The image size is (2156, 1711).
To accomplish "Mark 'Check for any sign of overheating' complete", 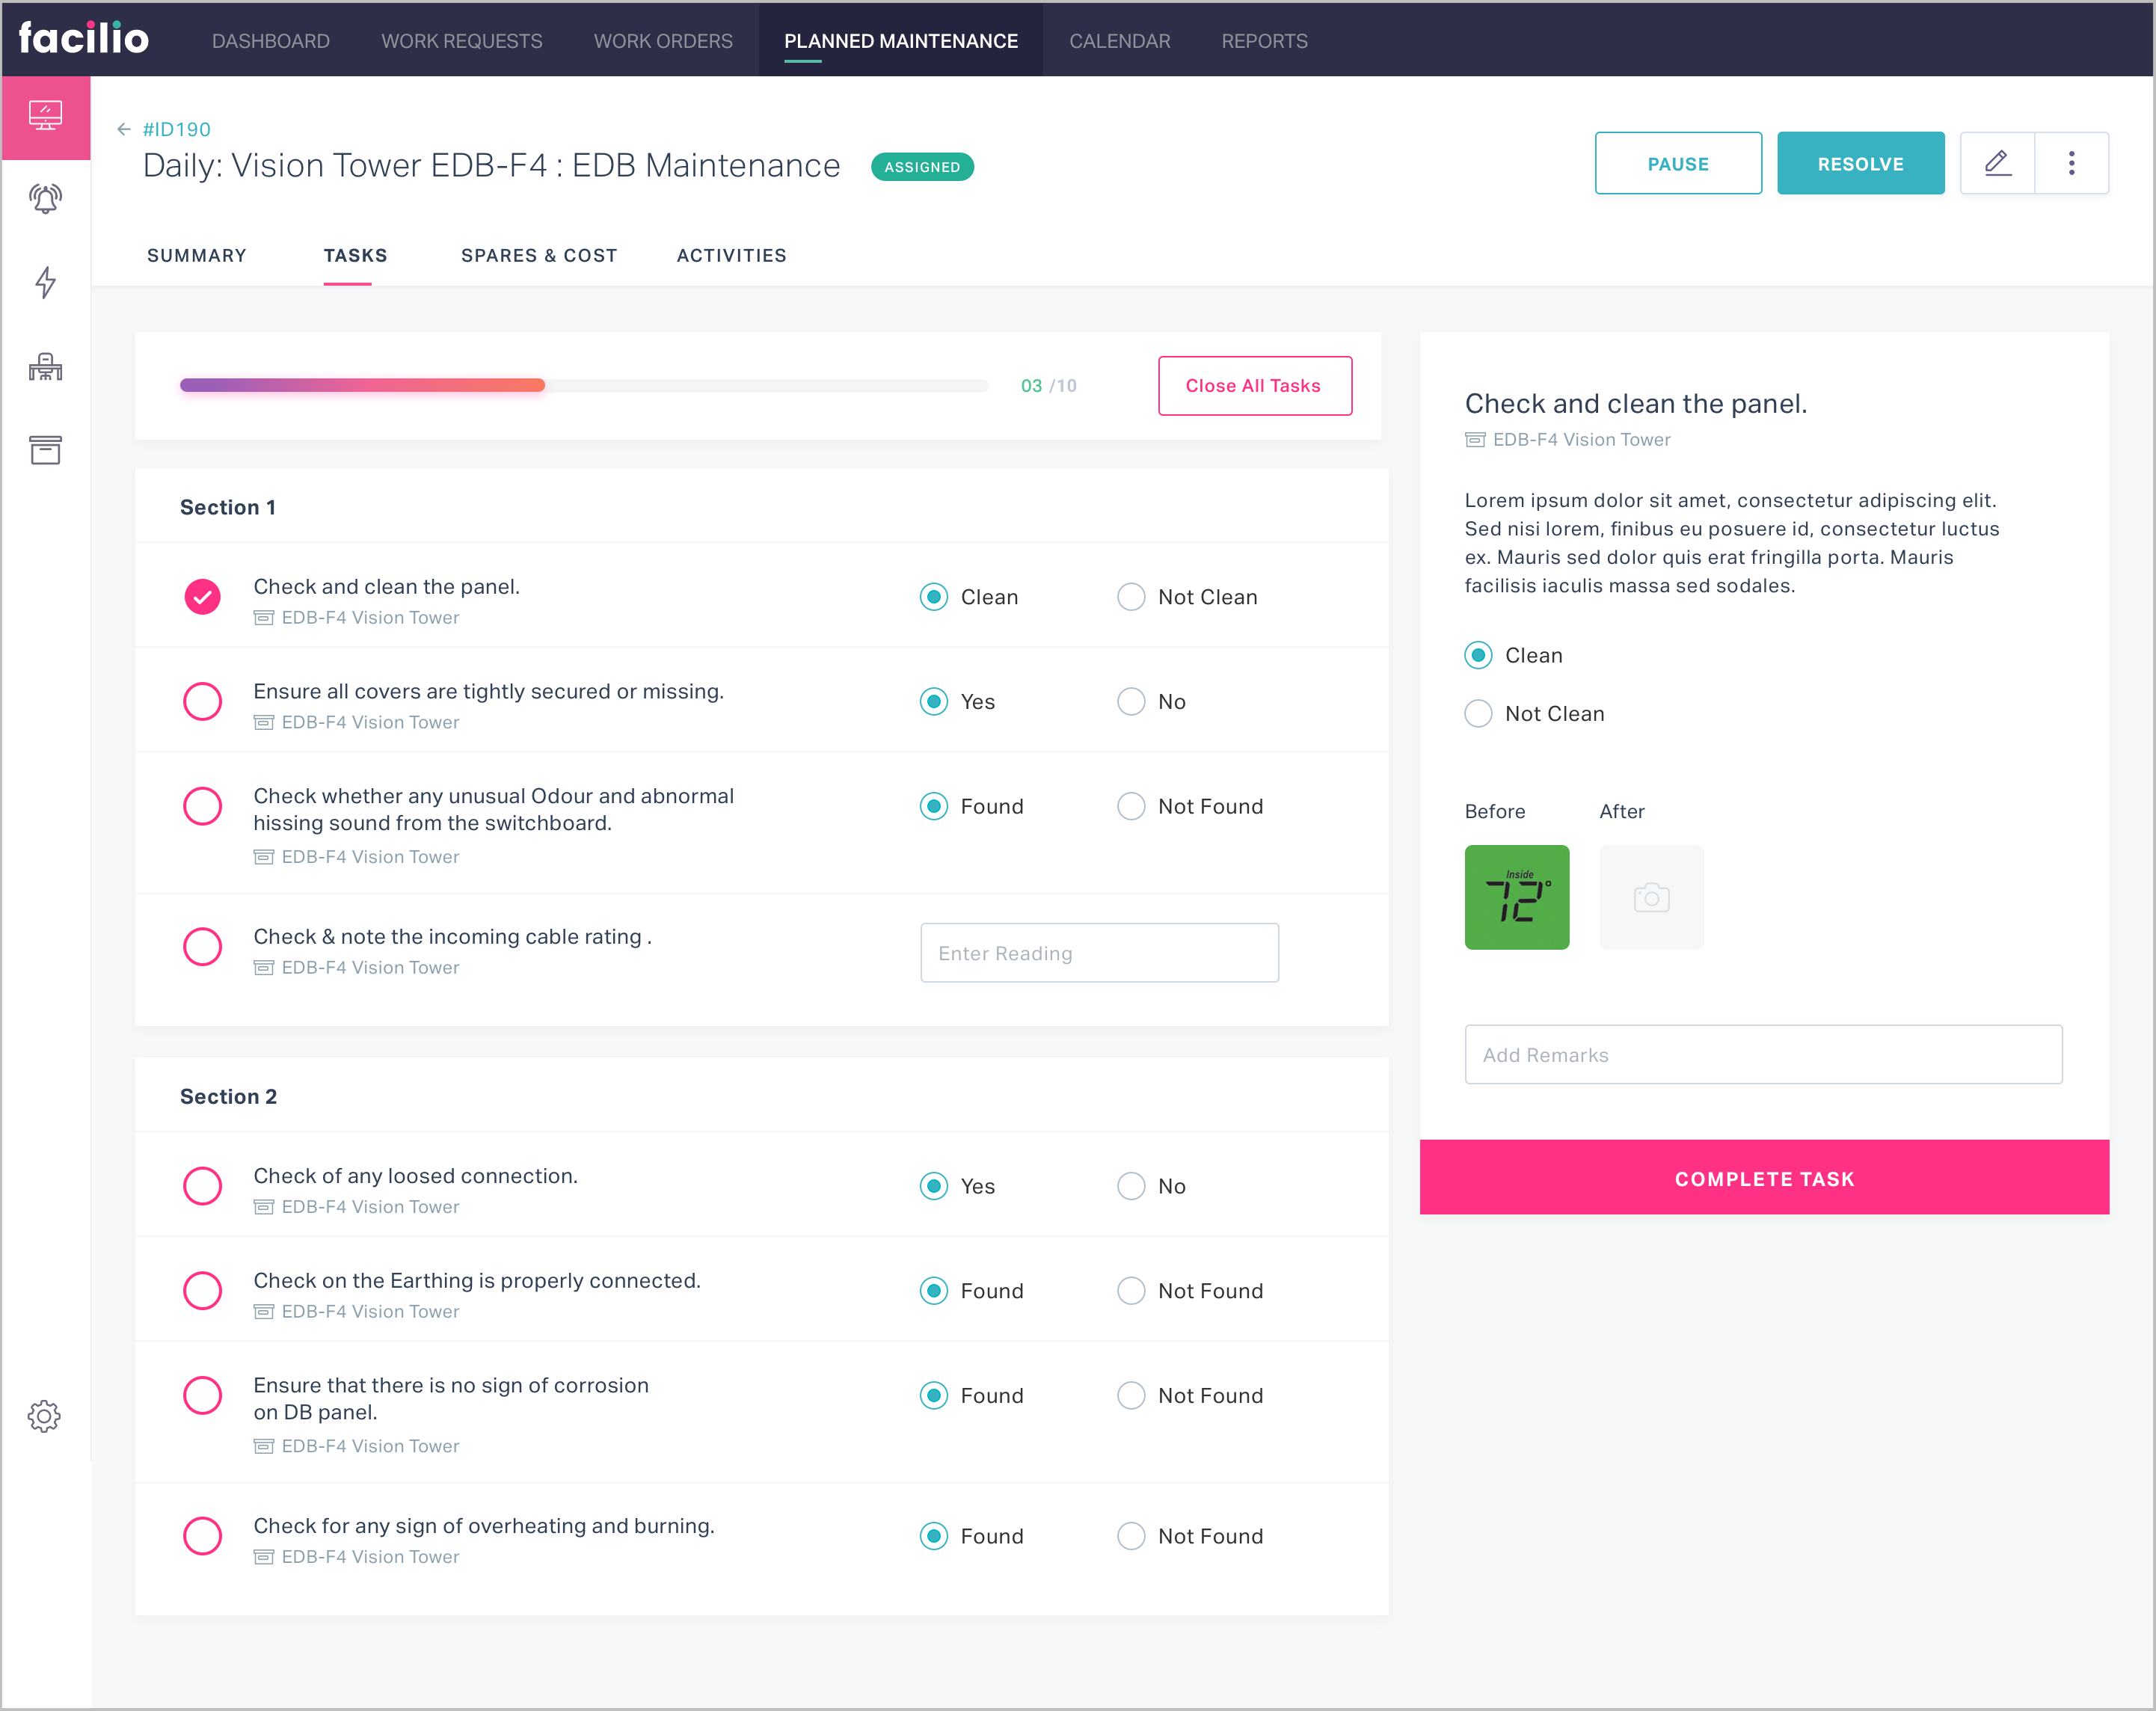I will coord(202,1536).
